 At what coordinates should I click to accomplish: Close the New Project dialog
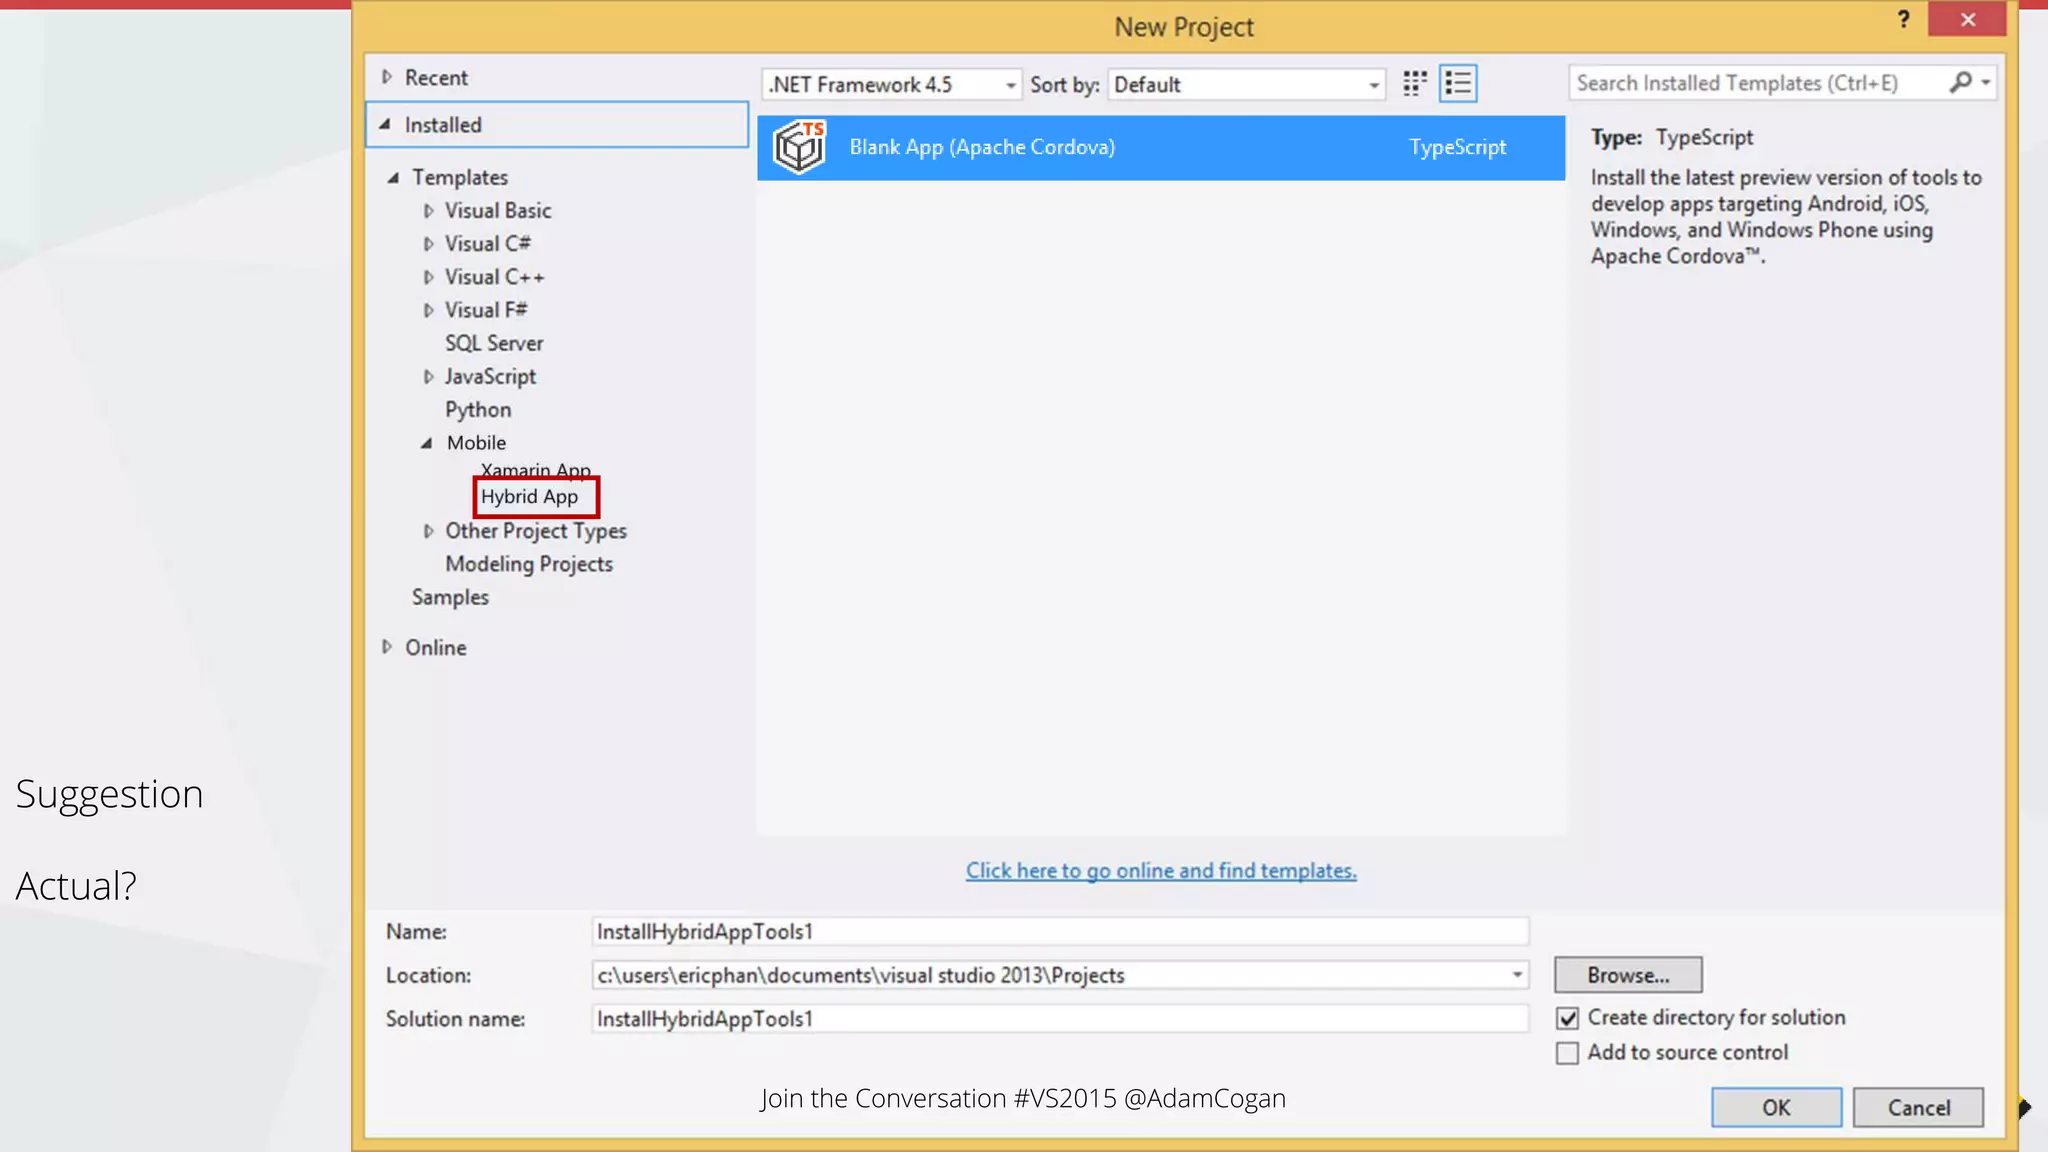point(1967,20)
